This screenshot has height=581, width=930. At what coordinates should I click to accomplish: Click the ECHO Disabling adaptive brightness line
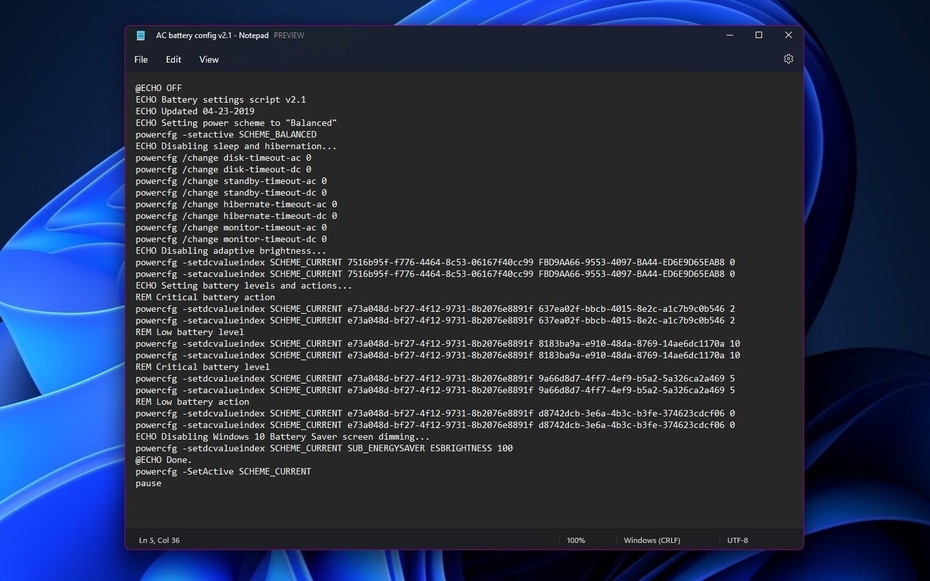[x=232, y=250]
